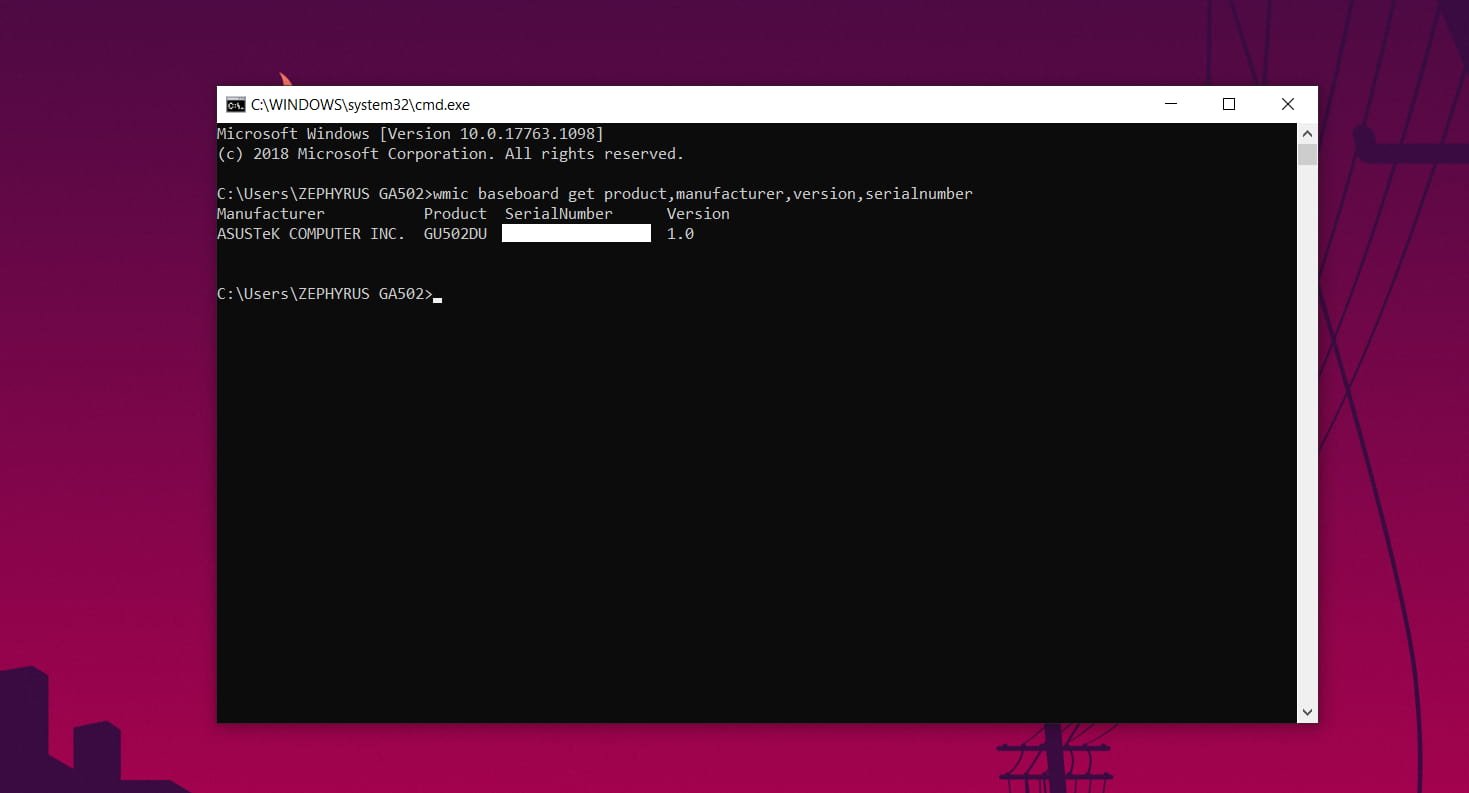
Task: Click the Microsoft Corporation copyright line
Action: click(x=451, y=154)
